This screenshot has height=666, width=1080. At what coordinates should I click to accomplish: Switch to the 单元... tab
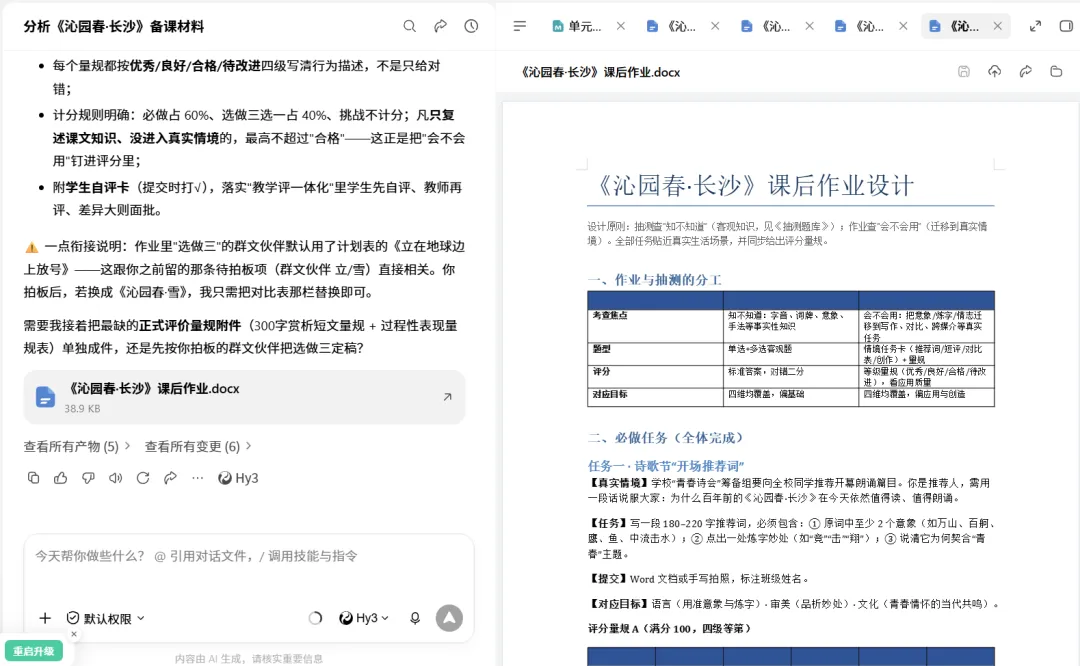pyautogui.click(x=577, y=26)
